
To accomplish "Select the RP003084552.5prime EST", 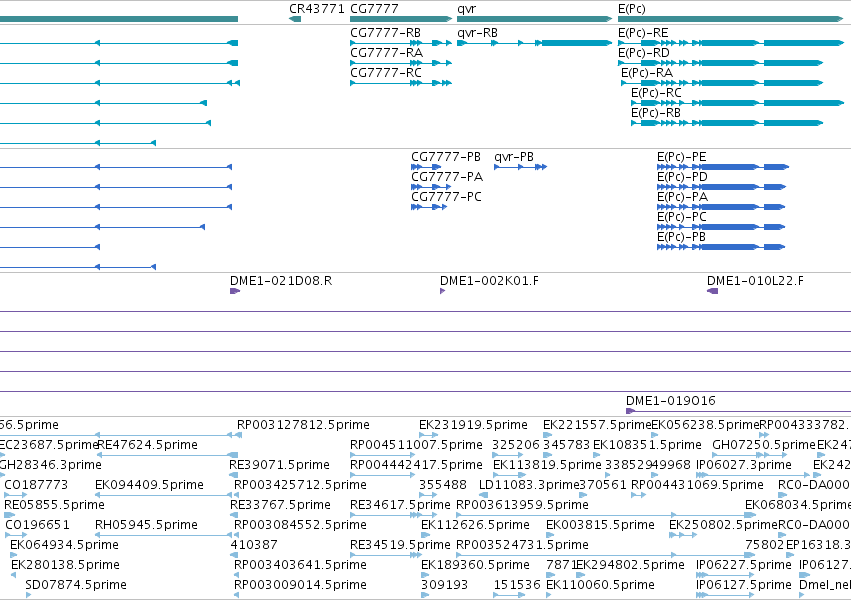I will point(237,535).
